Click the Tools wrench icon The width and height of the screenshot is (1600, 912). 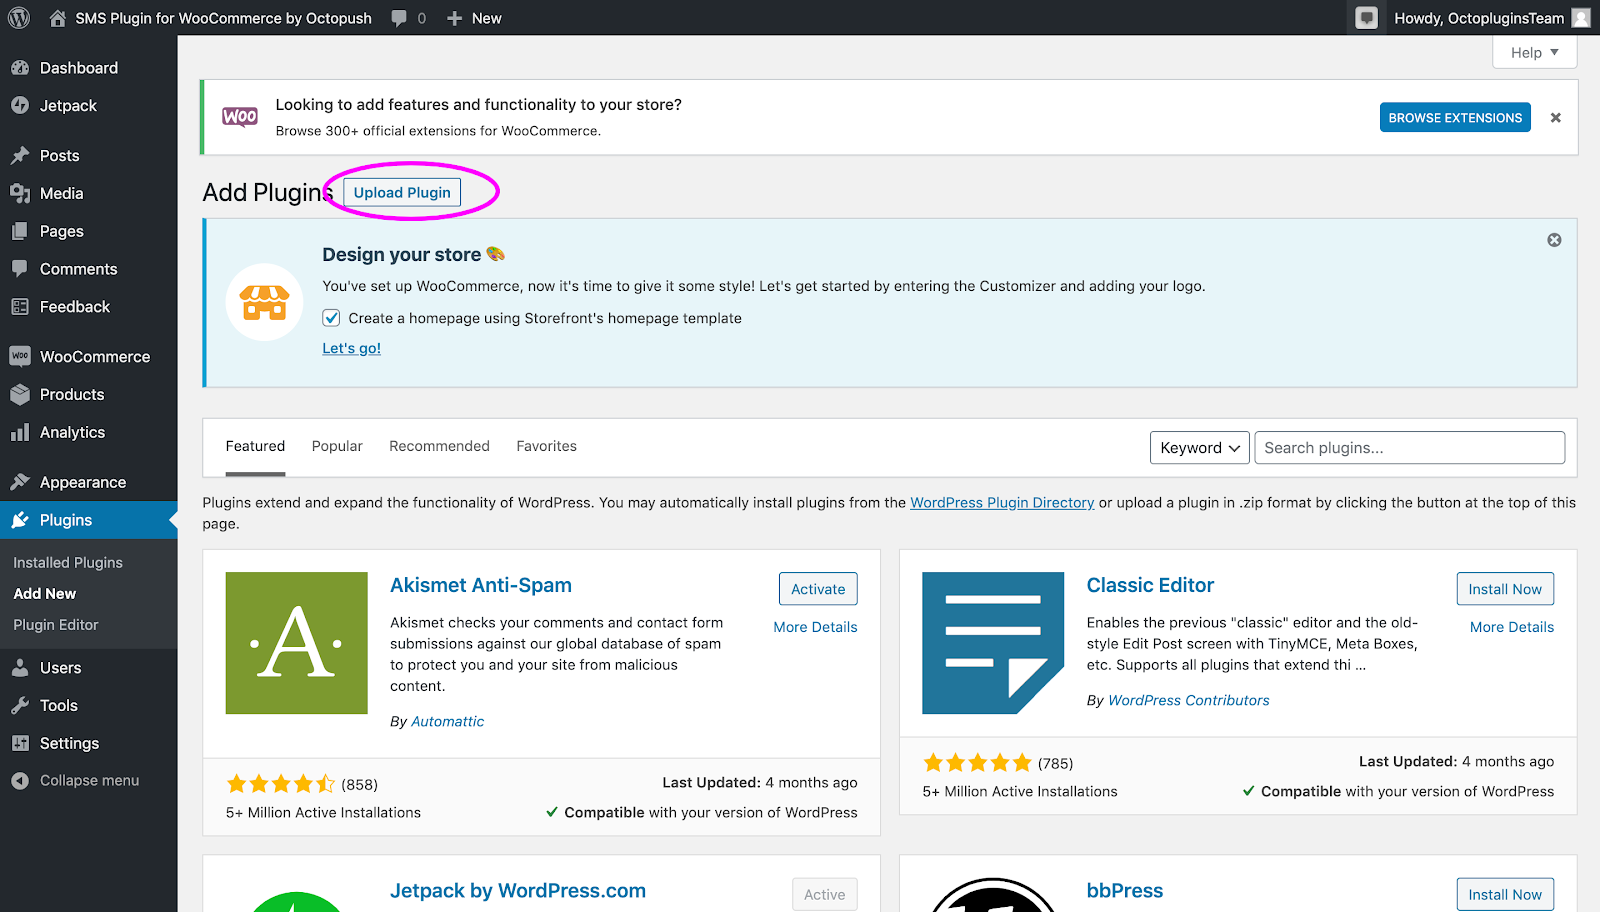20,706
